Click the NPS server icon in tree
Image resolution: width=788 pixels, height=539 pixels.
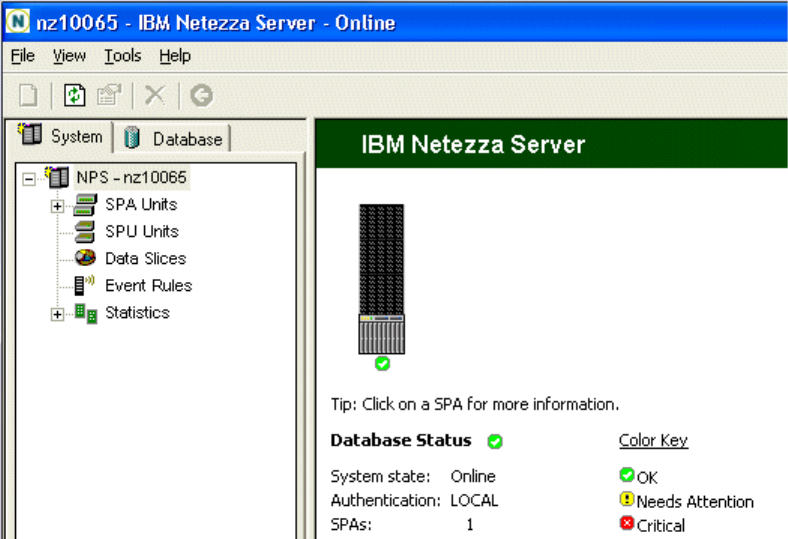click(x=57, y=177)
